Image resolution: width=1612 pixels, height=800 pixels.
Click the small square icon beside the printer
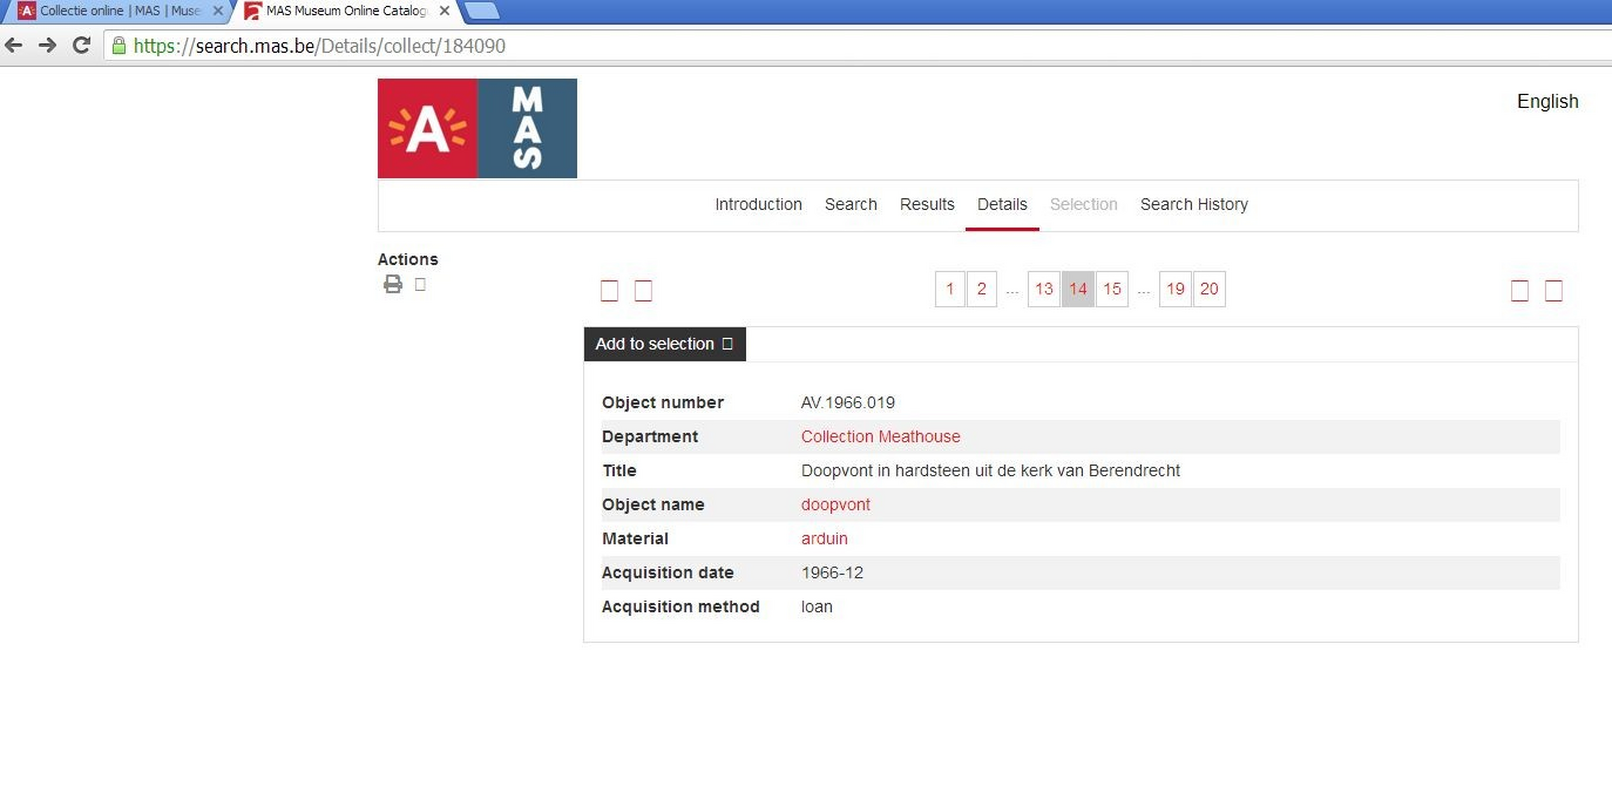pos(420,285)
